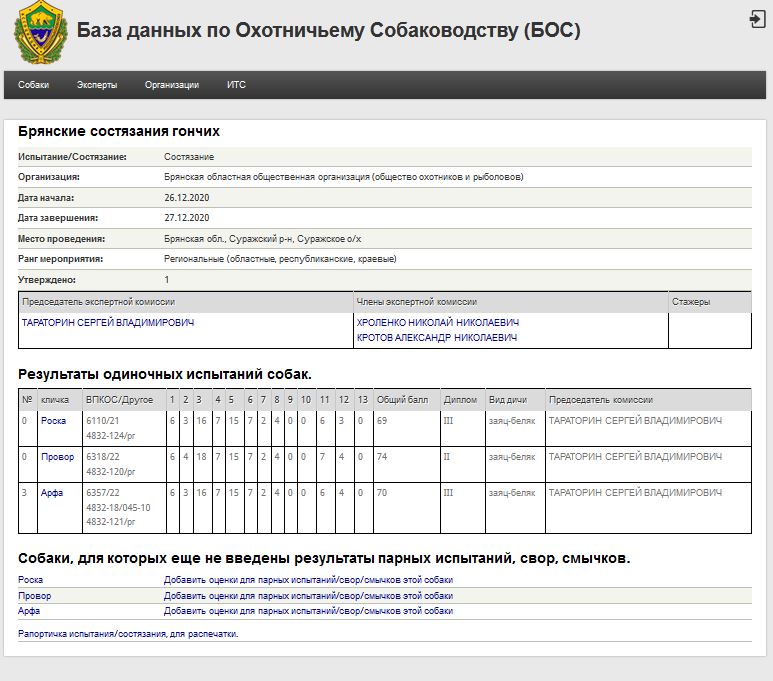Open the Собаки menu item
Image resolution: width=773 pixels, height=681 pixels.
[34, 85]
